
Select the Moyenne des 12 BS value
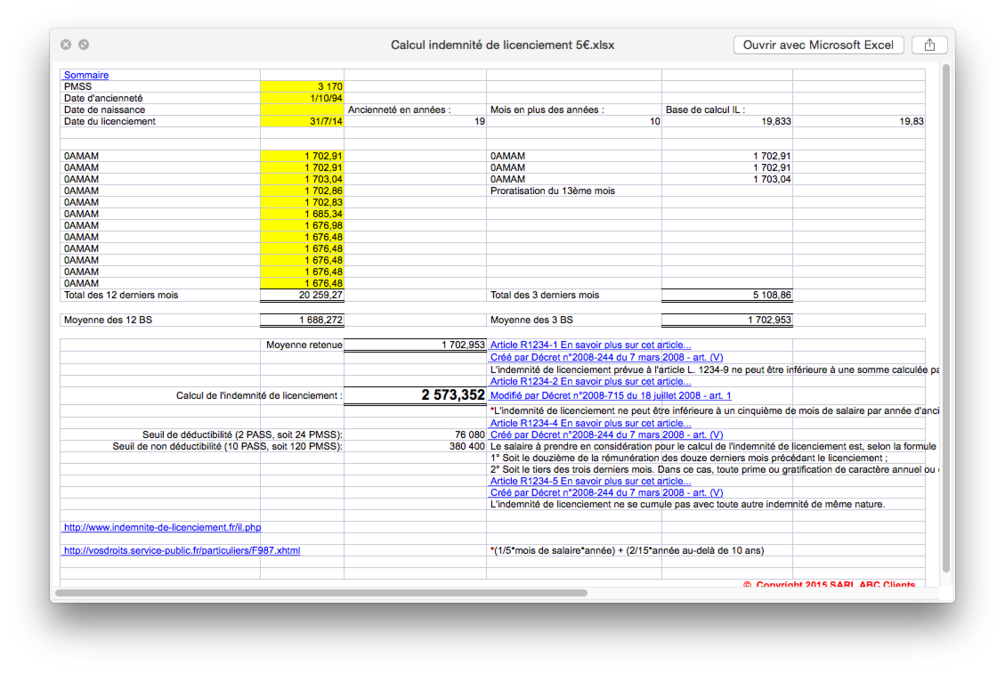(x=302, y=320)
